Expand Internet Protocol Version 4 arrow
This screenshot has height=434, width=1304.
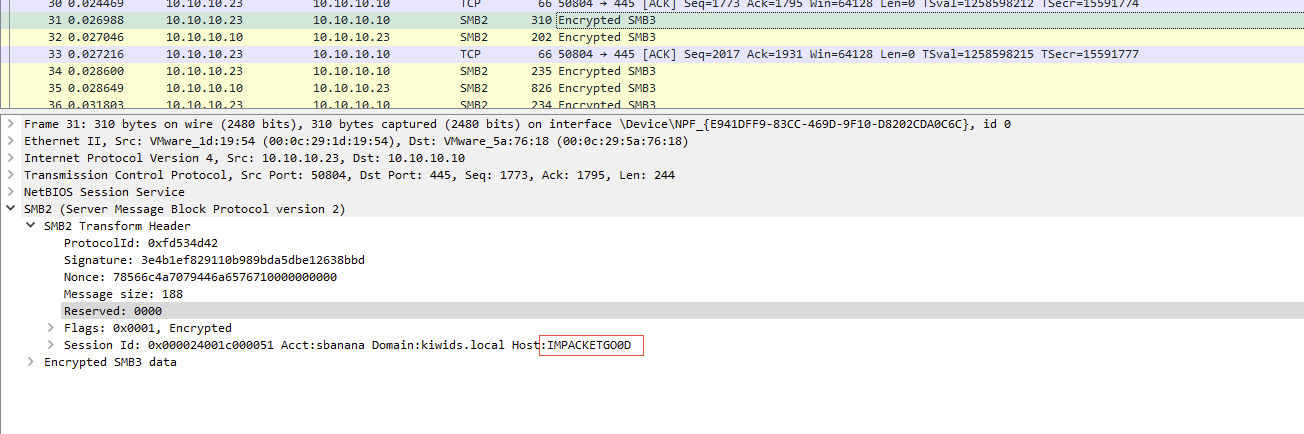coord(11,158)
